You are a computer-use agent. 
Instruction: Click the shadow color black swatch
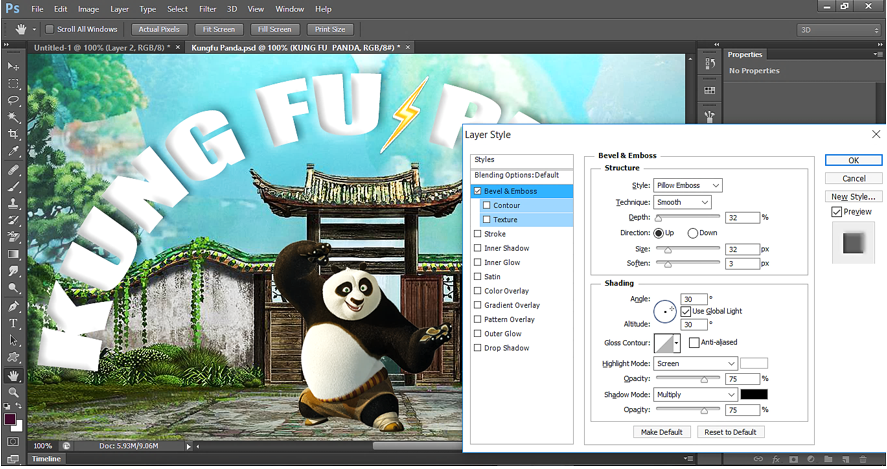[754, 394]
